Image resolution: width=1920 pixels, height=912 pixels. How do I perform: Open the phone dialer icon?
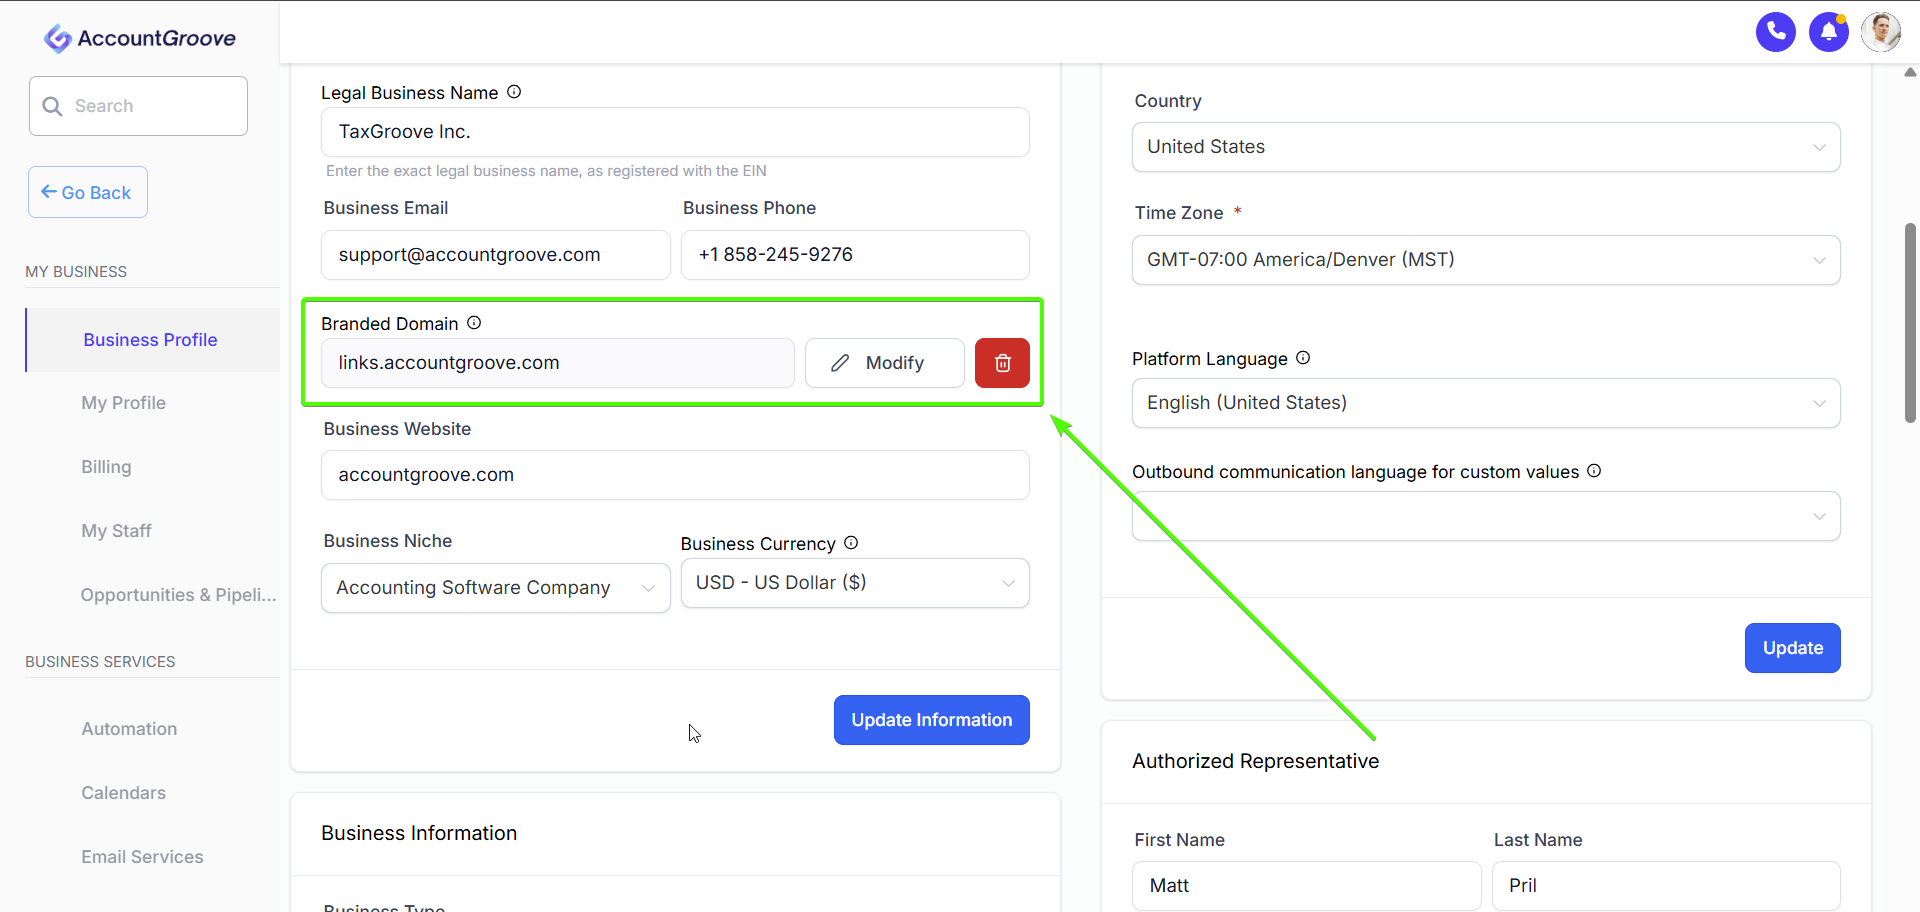[x=1776, y=32]
